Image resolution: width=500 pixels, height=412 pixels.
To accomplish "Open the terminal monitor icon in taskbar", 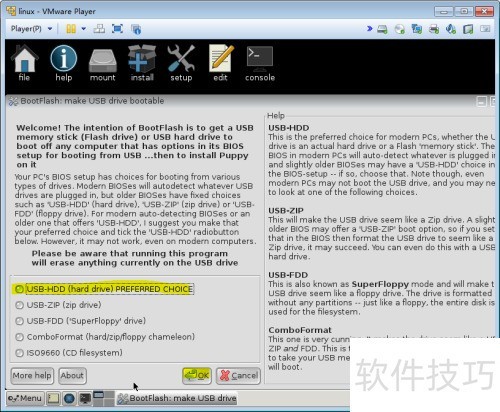I will 85,398.
